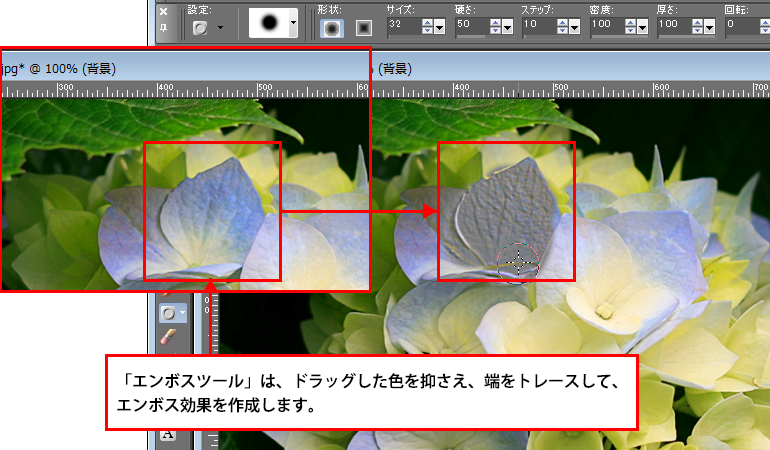The height and width of the screenshot is (450, 770).
Task: Click the サイズ value field showing 32
Action: pos(404,25)
